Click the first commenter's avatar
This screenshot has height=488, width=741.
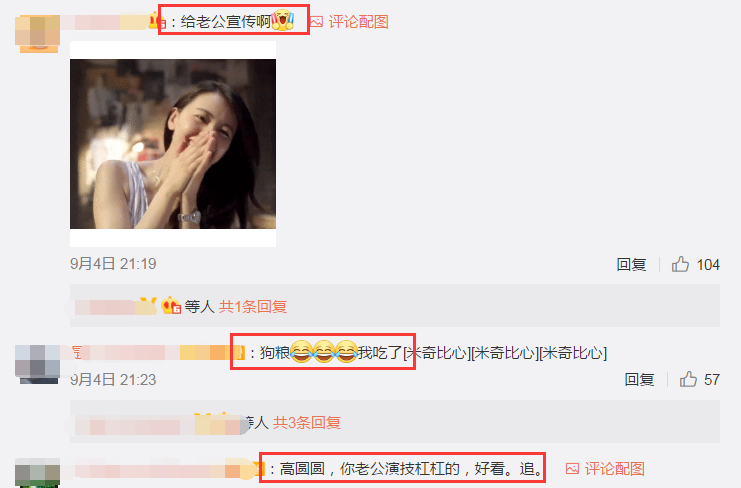pos(37,33)
